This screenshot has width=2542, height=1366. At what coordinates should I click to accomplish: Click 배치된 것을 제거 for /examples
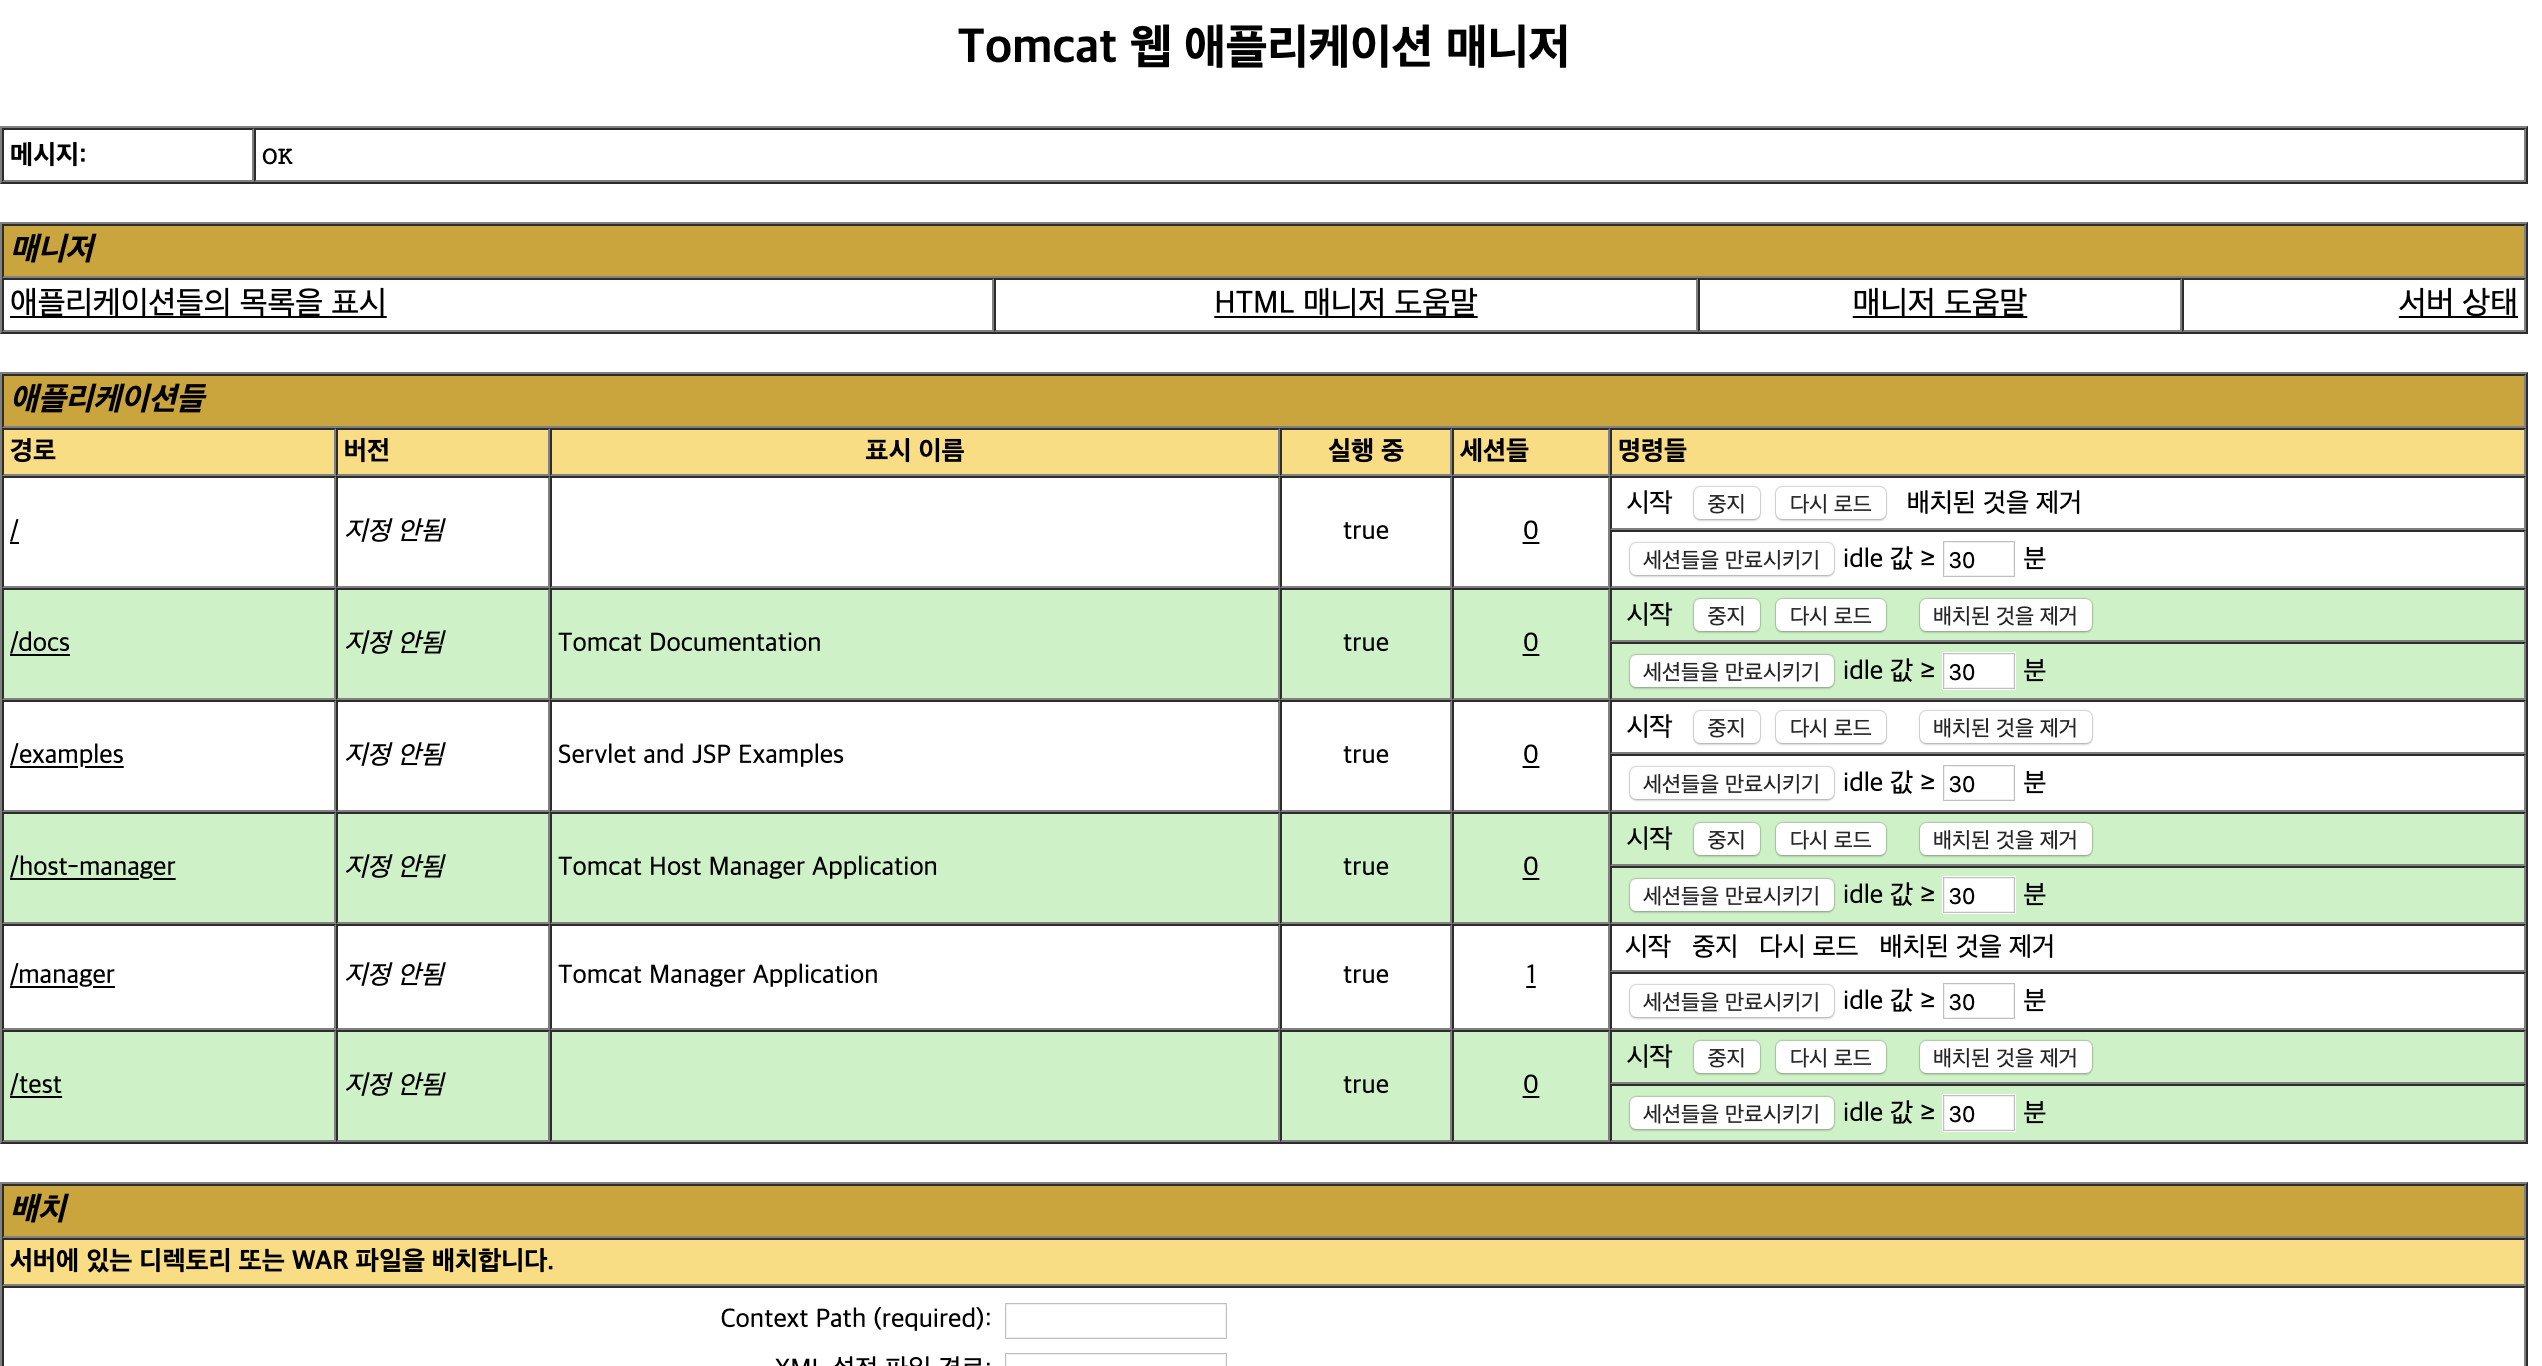(2004, 728)
